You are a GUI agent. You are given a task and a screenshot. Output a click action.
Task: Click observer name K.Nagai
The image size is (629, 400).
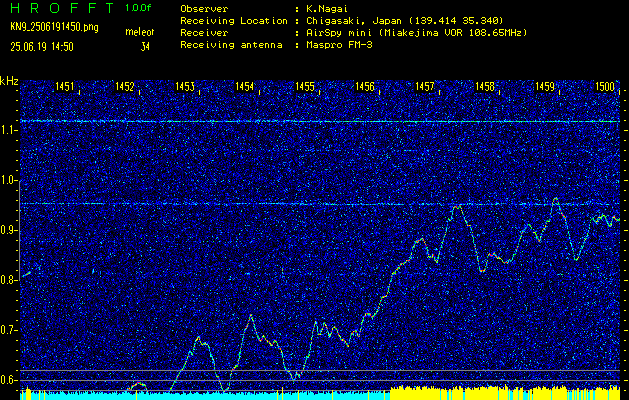(325, 9)
